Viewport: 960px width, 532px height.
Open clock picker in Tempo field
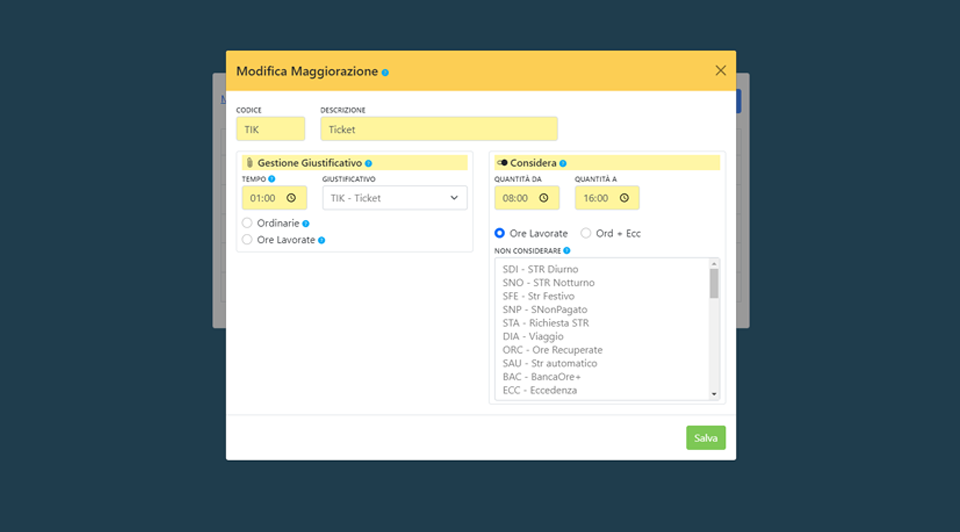click(x=291, y=198)
